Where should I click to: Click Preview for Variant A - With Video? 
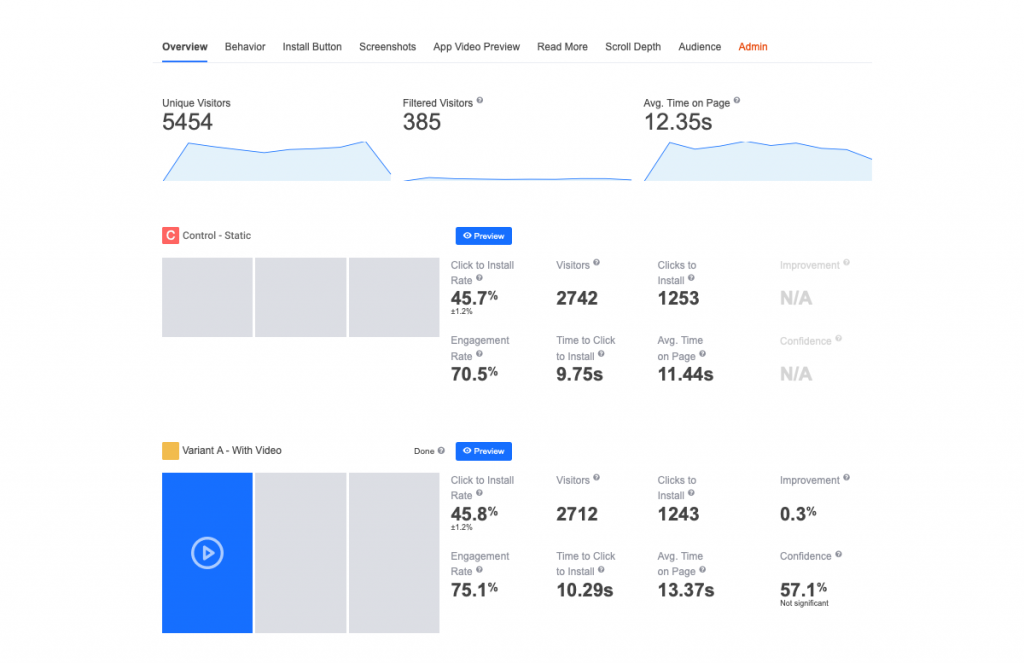coord(484,451)
